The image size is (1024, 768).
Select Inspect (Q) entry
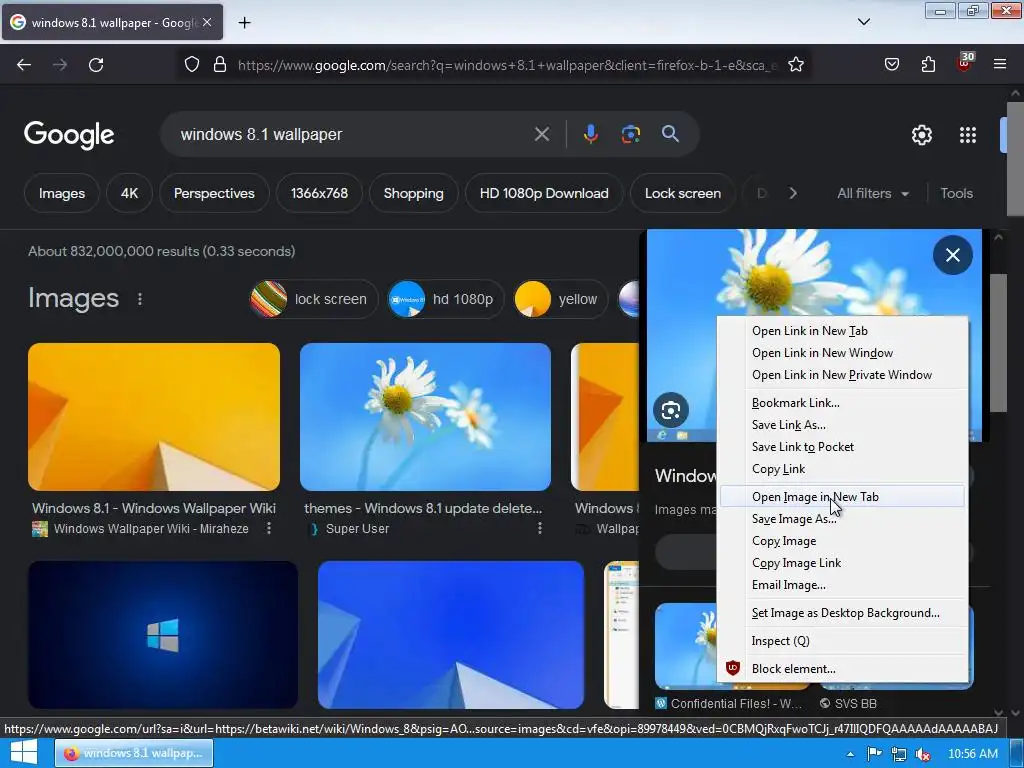click(x=842, y=641)
